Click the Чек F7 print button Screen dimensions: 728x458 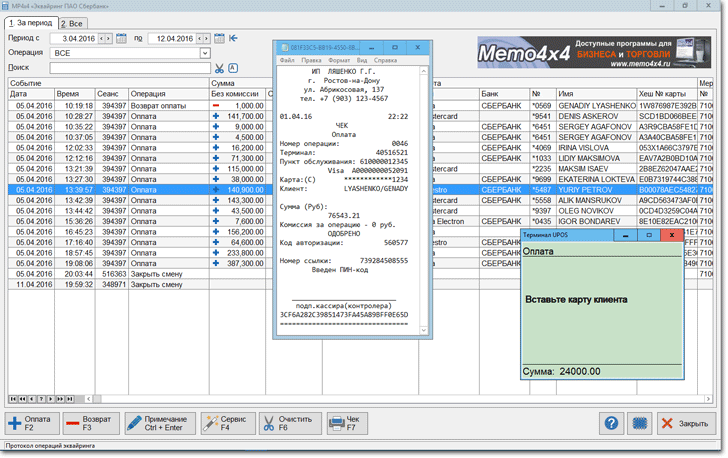click(x=347, y=424)
